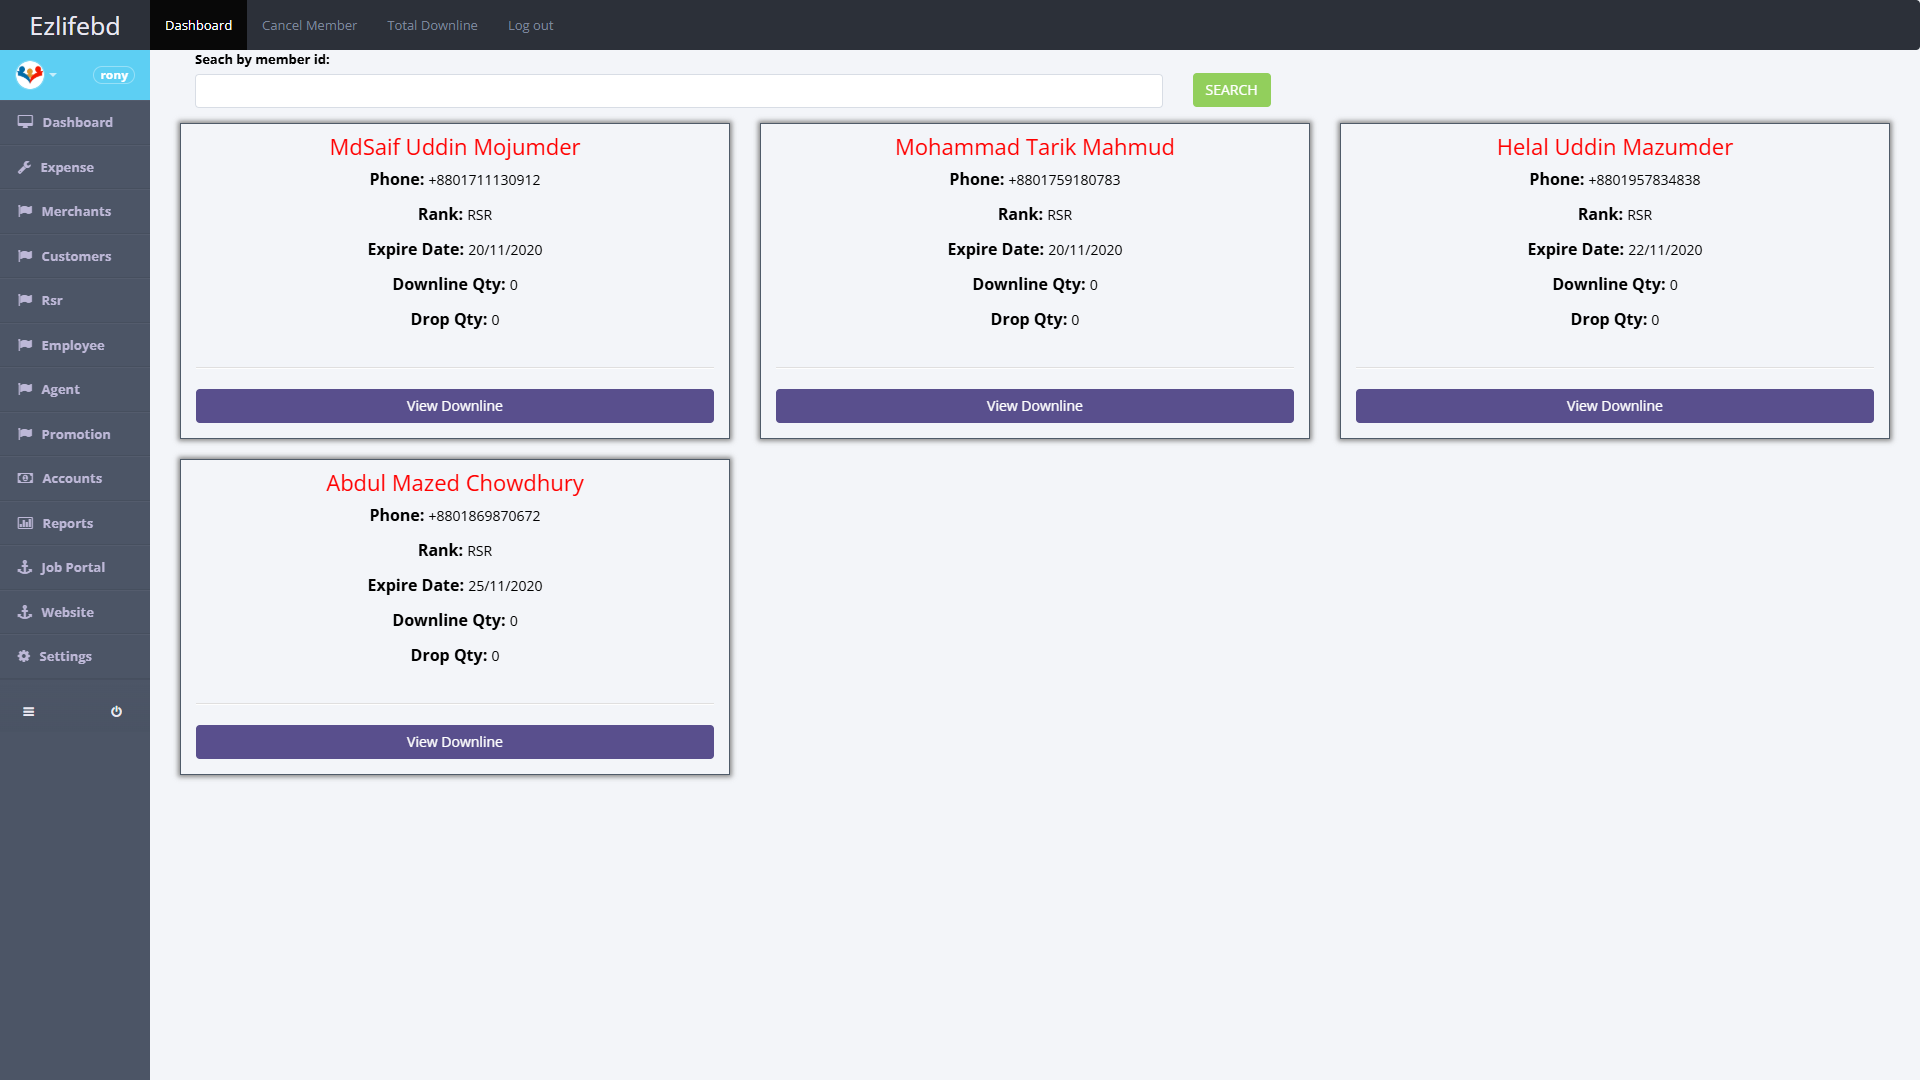The image size is (1920, 1080).
Task: Click Log out in the top navigation
Action: pos(530,25)
